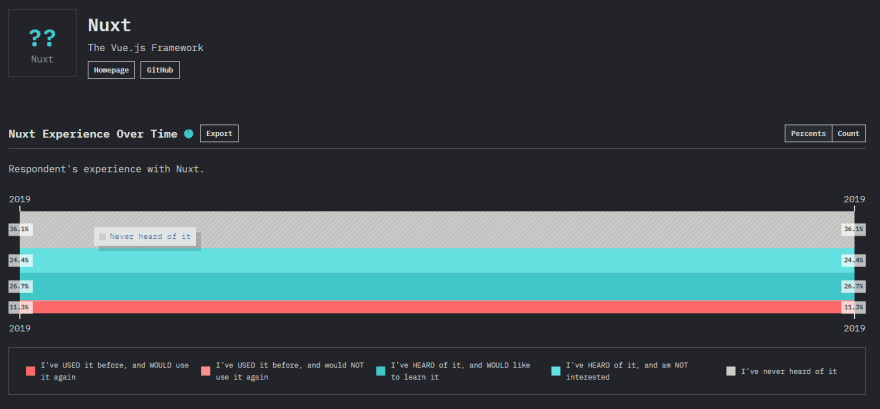Click the right 11.3% value label

853,307
